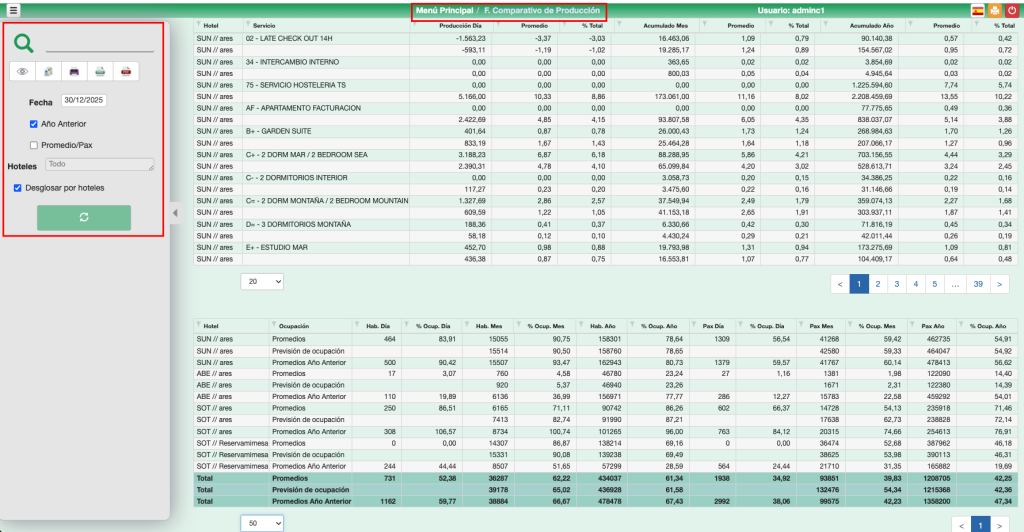Go to page 3 of production table
1024x532 pixels.
coord(897,284)
